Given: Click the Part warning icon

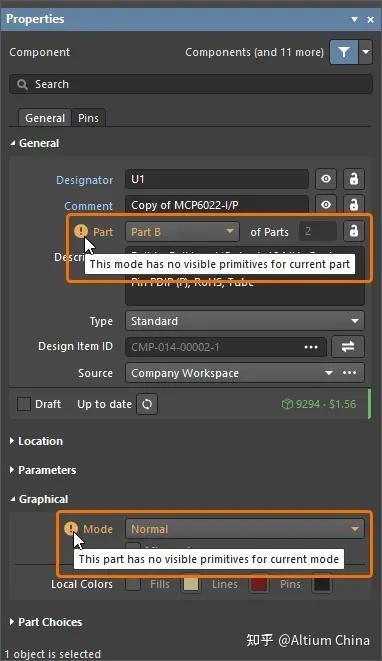Looking at the screenshot, I should pos(81,231).
